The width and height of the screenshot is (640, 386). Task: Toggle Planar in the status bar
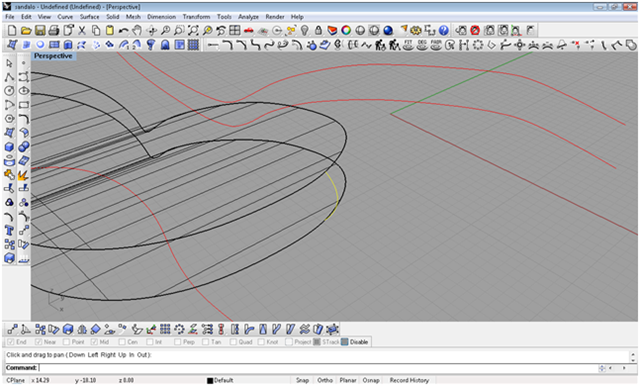pos(348,380)
